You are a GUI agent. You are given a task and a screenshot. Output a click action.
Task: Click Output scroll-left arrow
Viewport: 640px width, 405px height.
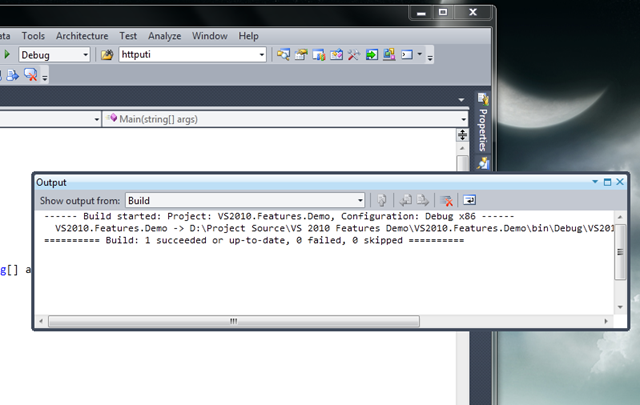click(40, 321)
